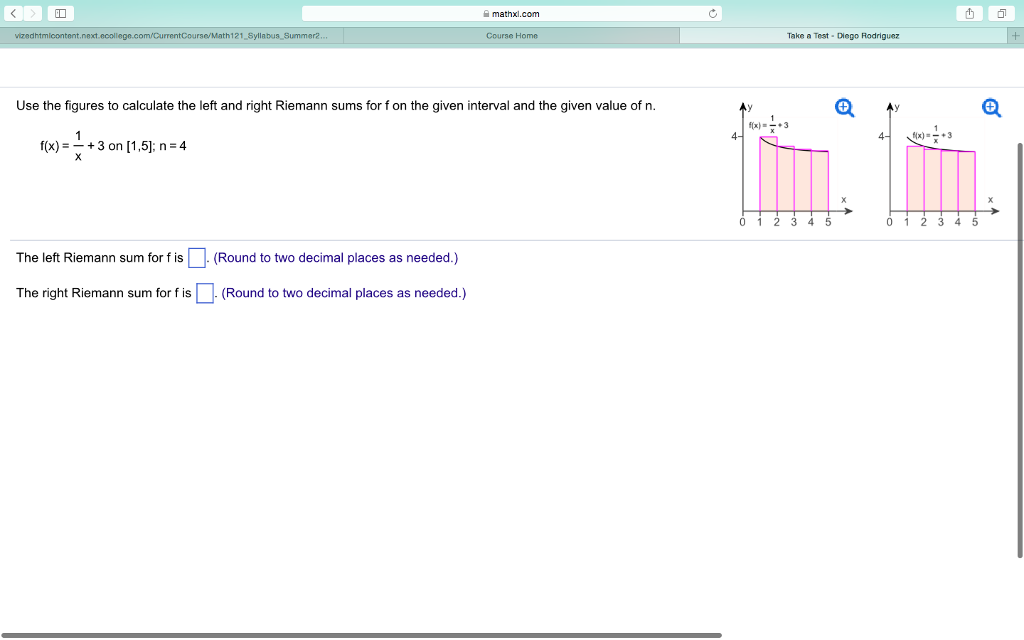Go back using the back arrow
Screen dimensions: 1024x640
click(x=14, y=14)
